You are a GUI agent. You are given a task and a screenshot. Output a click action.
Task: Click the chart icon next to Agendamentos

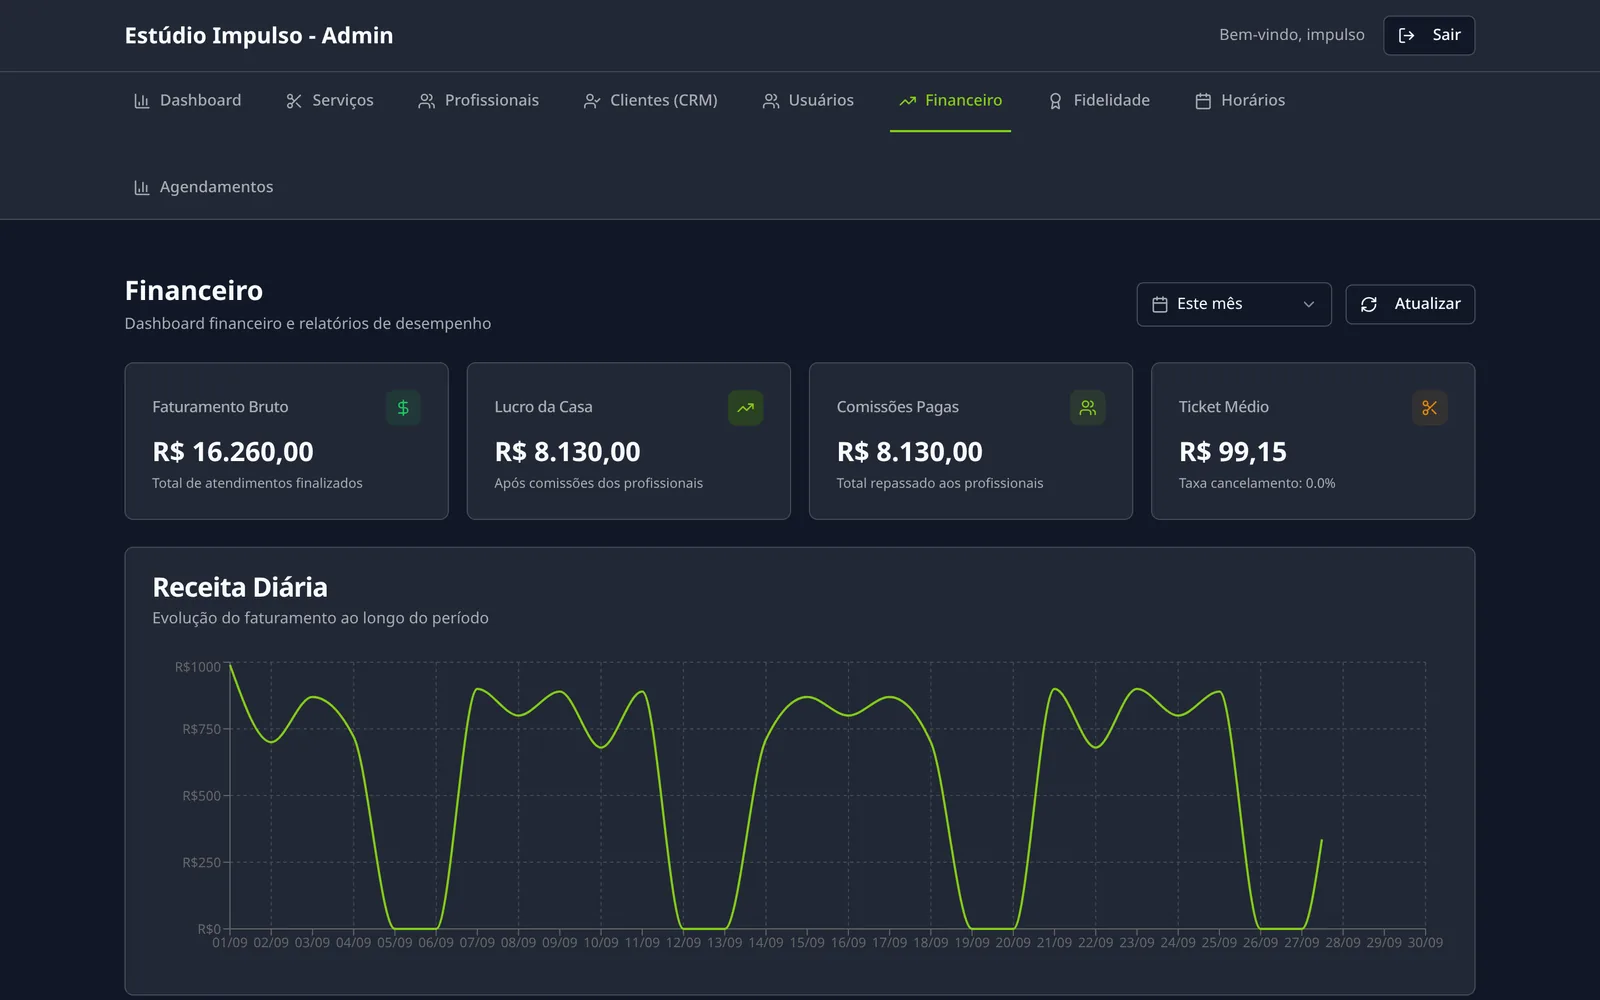click(x=142, y=188)
